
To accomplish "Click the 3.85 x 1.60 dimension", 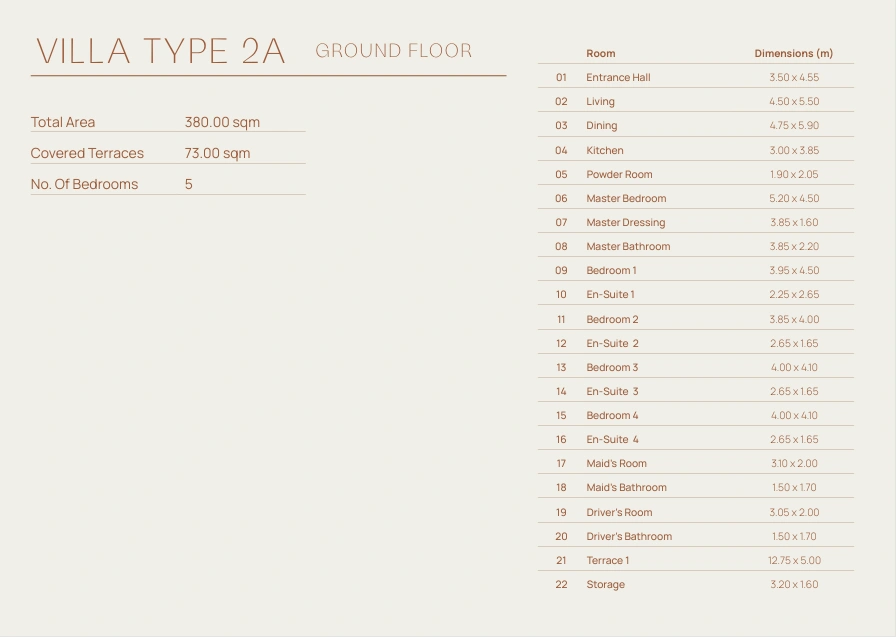I will coord(794,222).
